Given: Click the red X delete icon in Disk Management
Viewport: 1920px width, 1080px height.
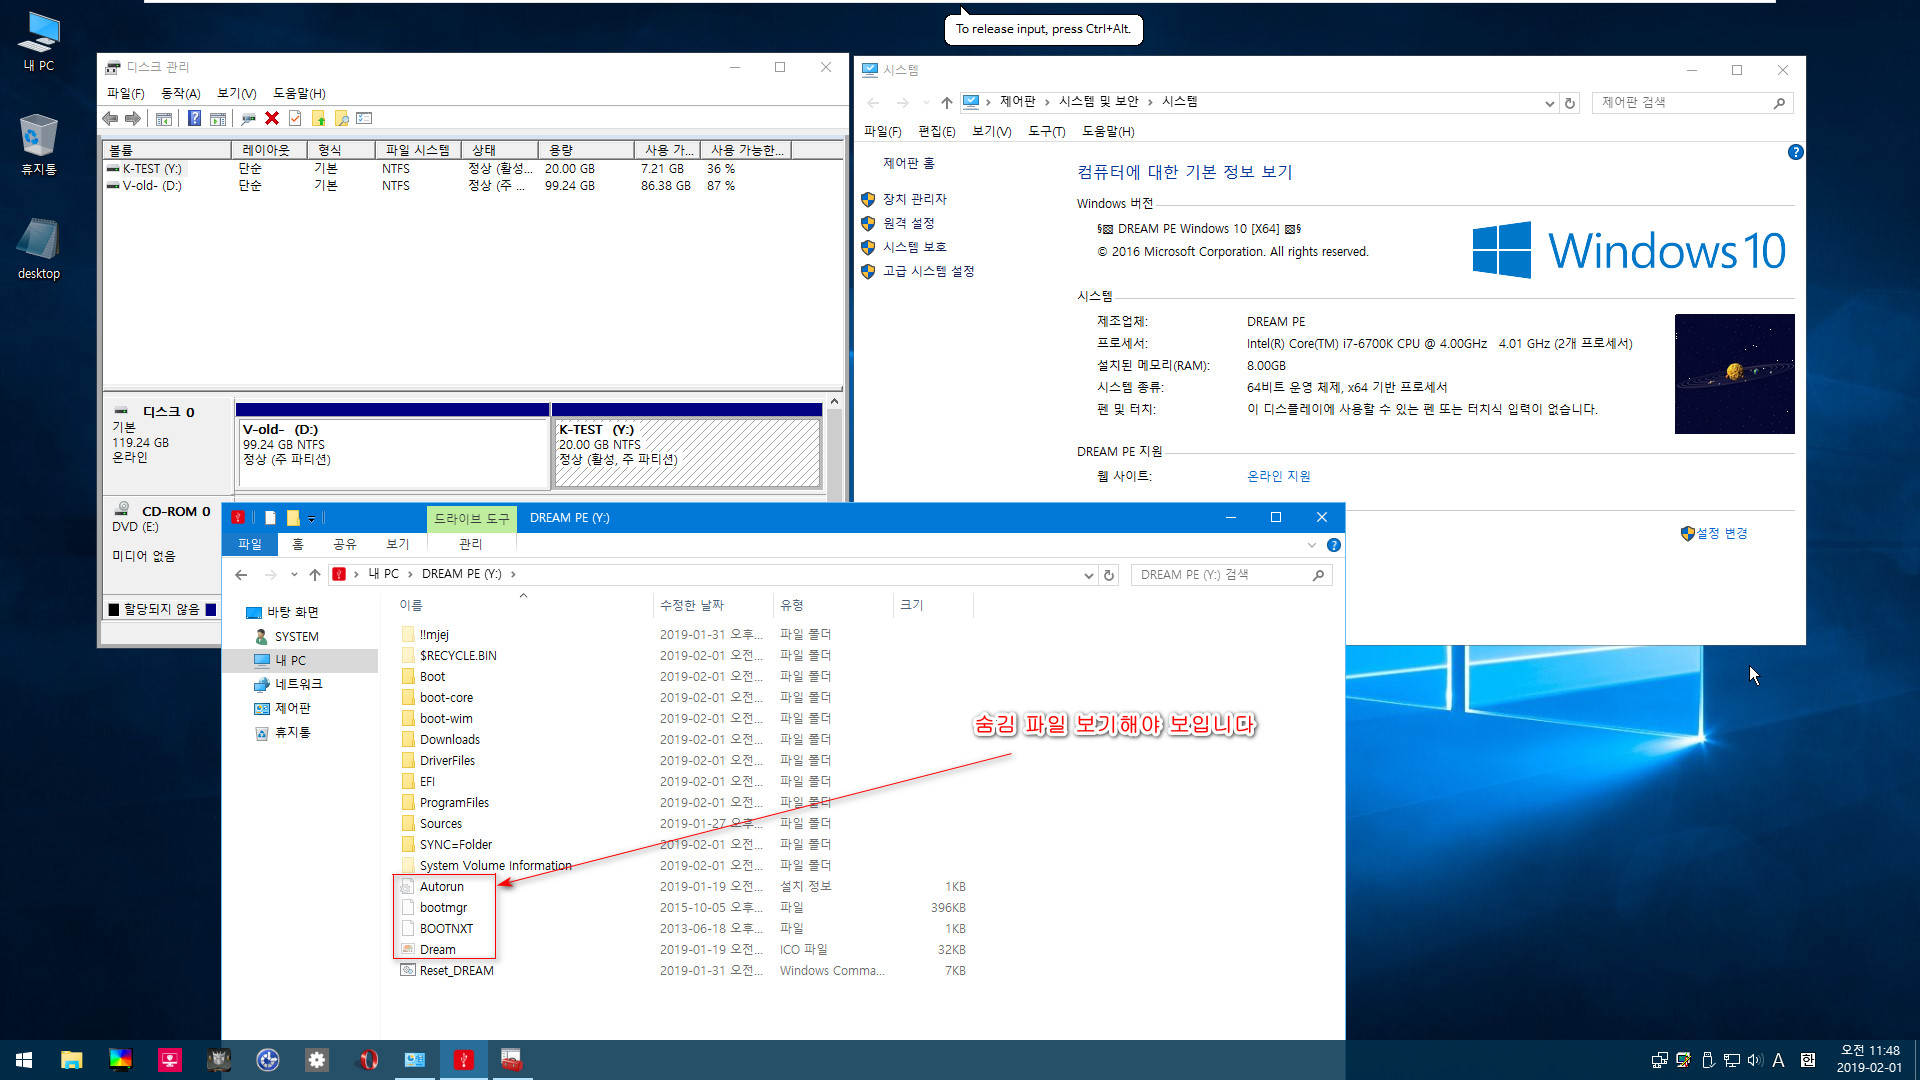Looking at the screenshot, I should tap(272, 119).
